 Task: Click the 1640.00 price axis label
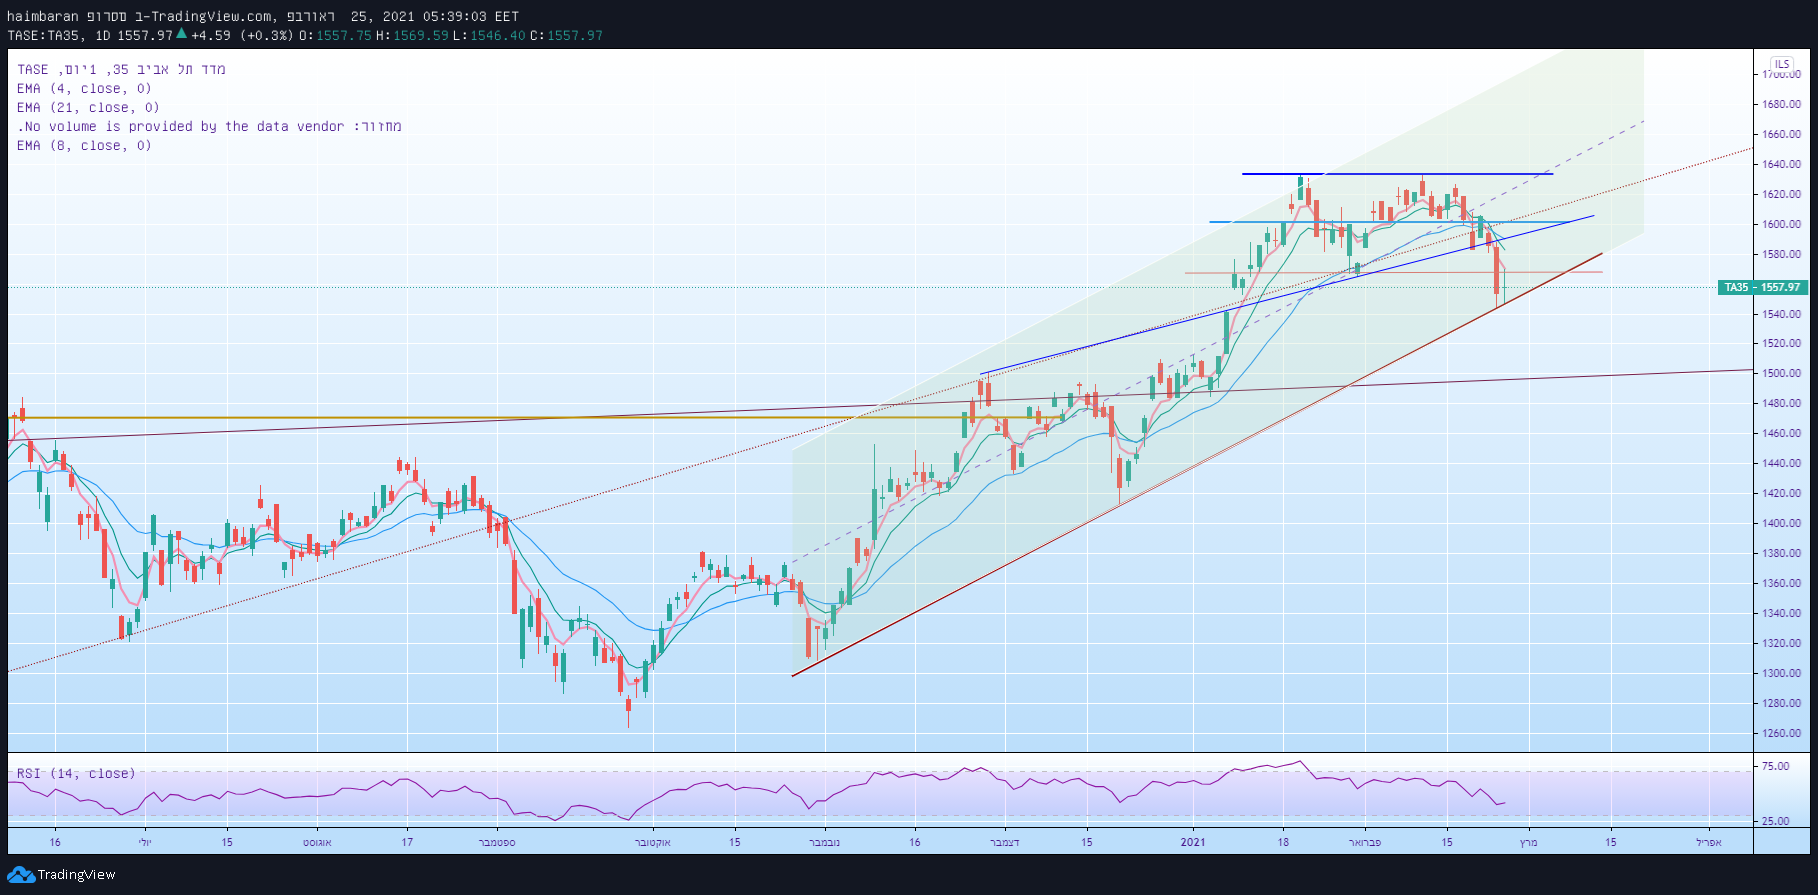click(1782, 164)
